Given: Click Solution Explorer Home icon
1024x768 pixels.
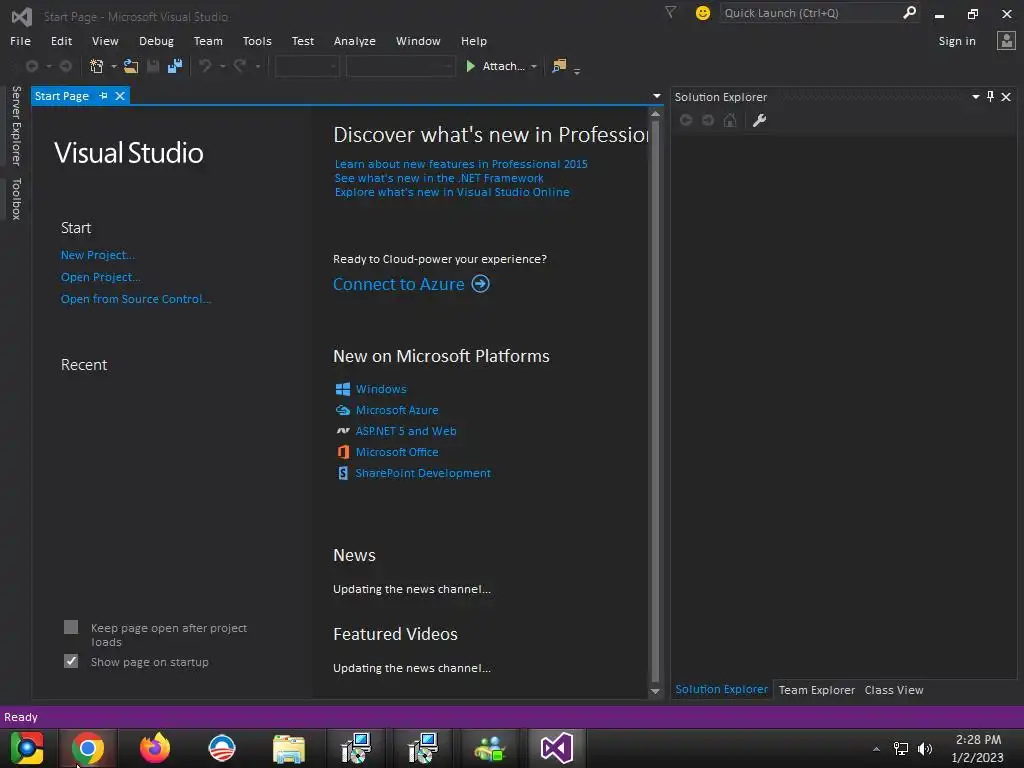Looking at the screenshot, I should tap(730, 120).
